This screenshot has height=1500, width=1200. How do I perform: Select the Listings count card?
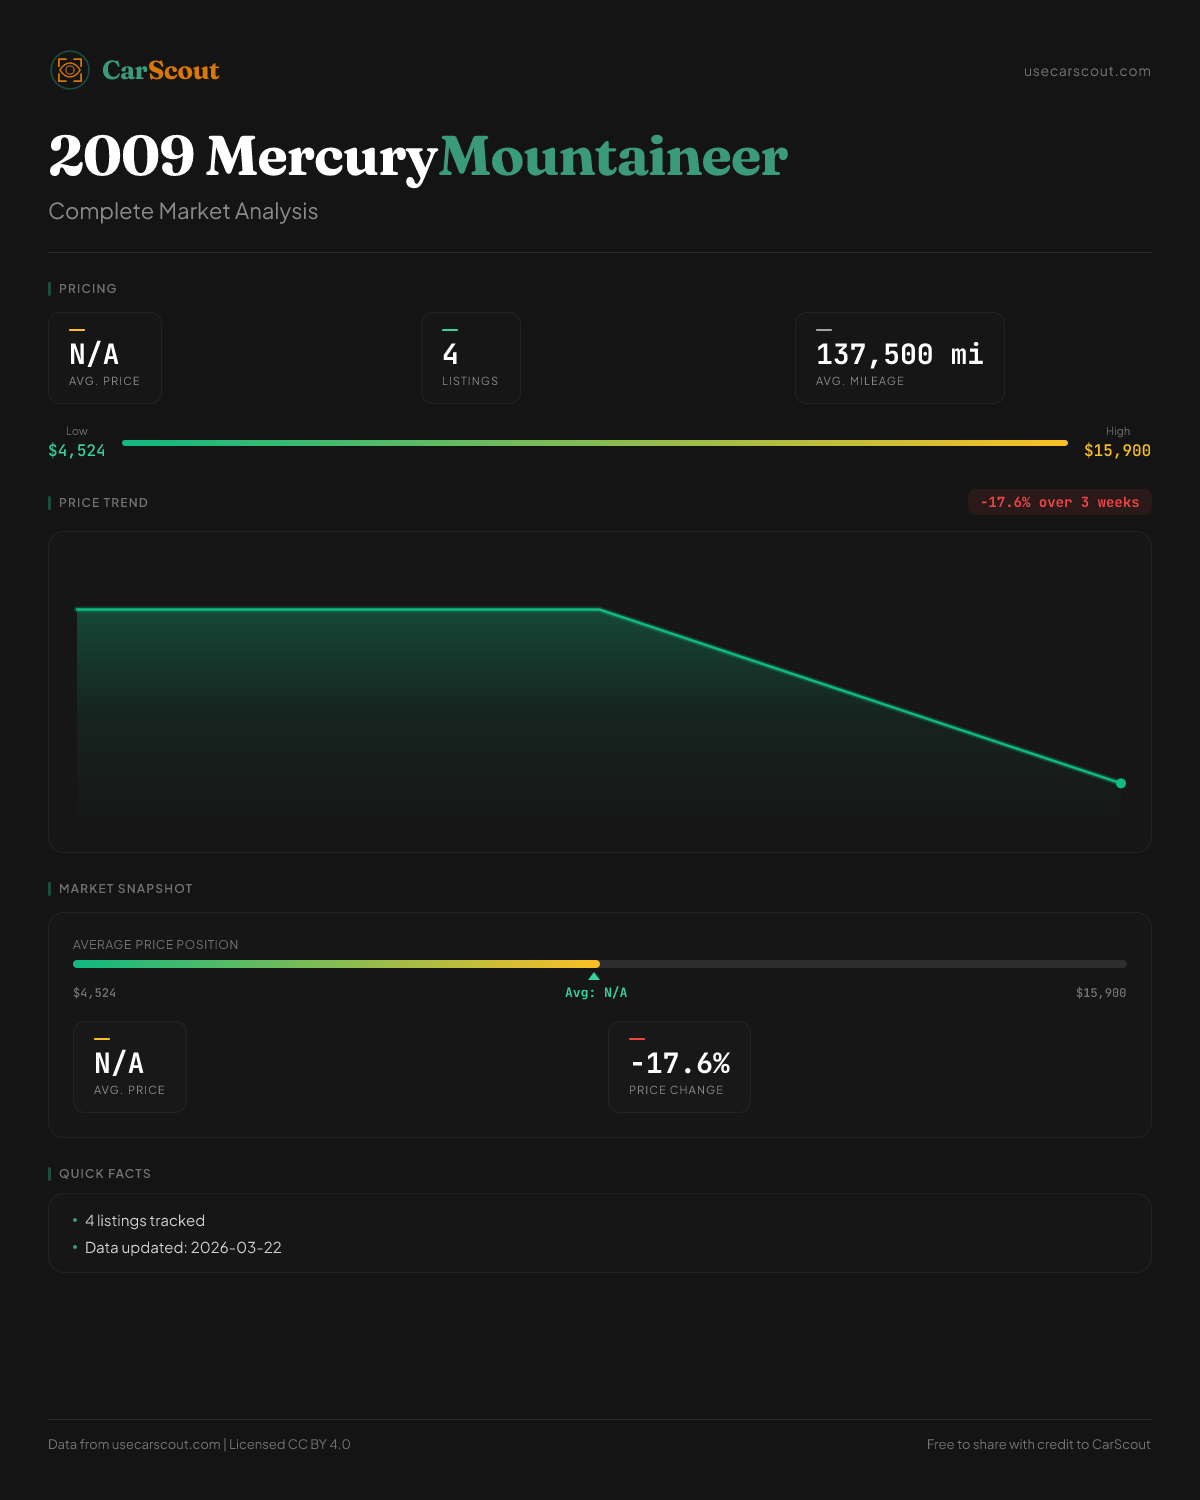point(470,358)
